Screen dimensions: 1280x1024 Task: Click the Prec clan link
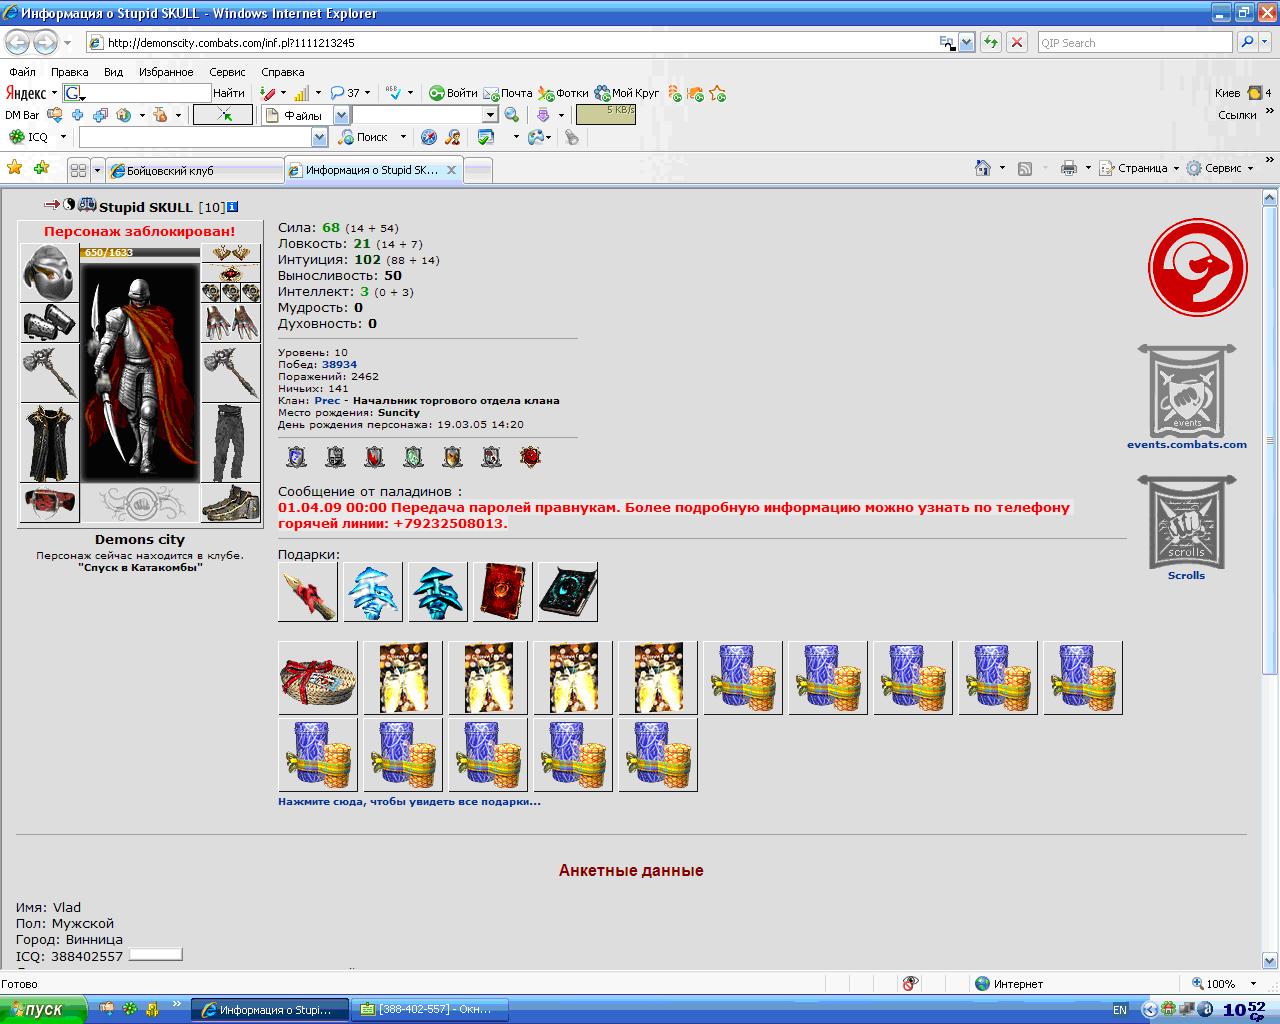pyautogui.click(x=327, y=400)
